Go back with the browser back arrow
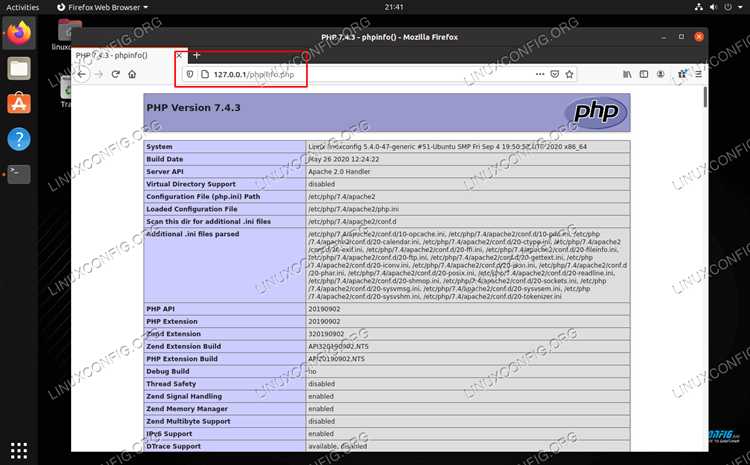 [x=82, y=74]
